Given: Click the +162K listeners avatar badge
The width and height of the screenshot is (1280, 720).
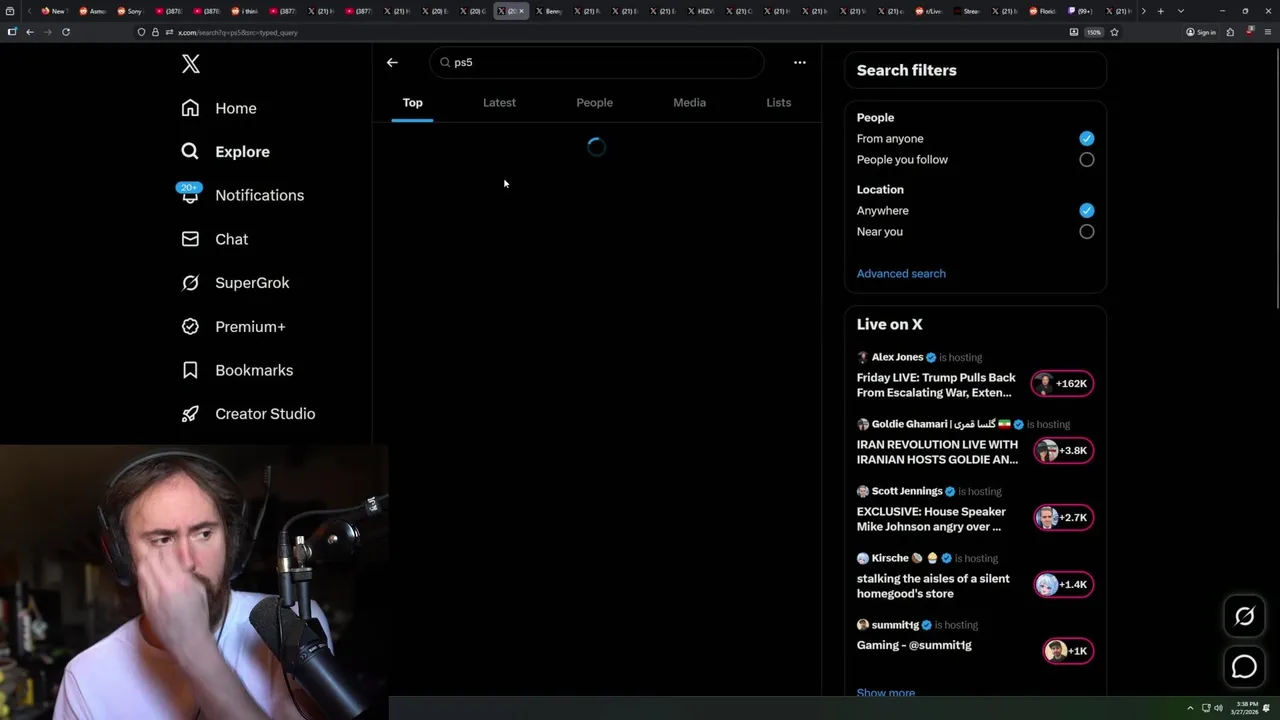Looking at the screenshot, I should (1062, 383).
